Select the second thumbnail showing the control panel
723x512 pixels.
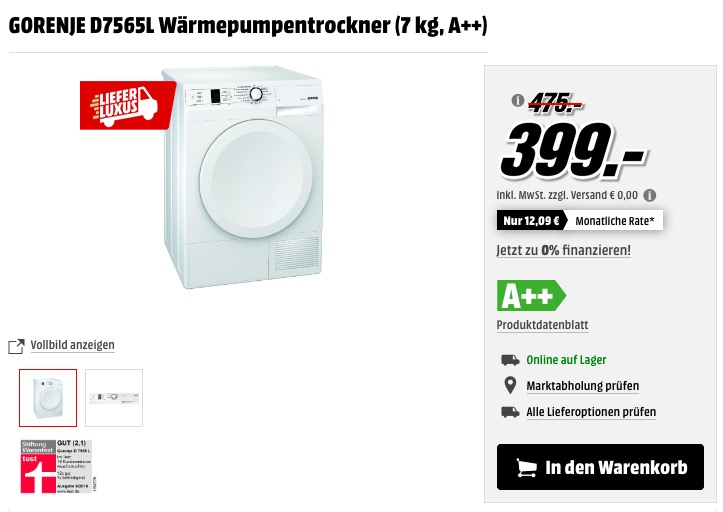(114, 398)
